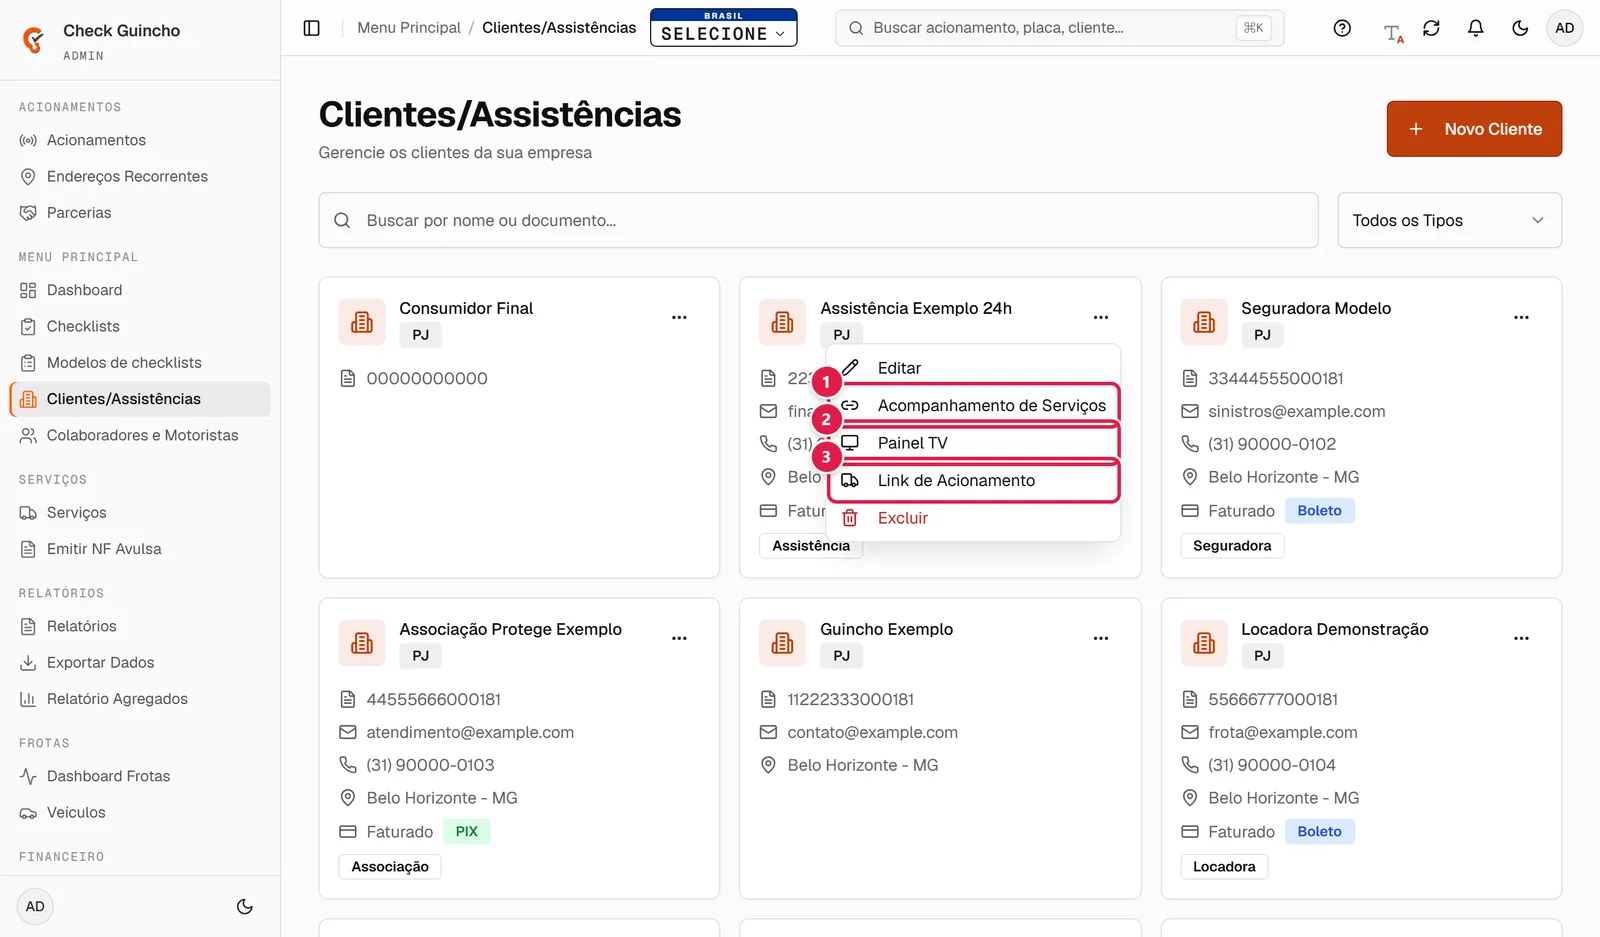Click the Consumidor Final building icon
Image resolution: width=1600 pixels, height=937 pixels.
(x=362, y=322)
